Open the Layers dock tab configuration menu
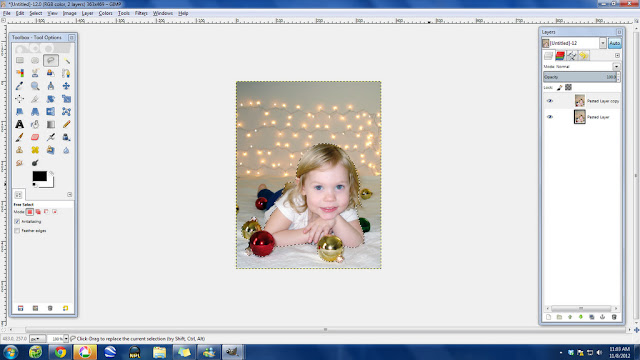 (x=617, y=56)
